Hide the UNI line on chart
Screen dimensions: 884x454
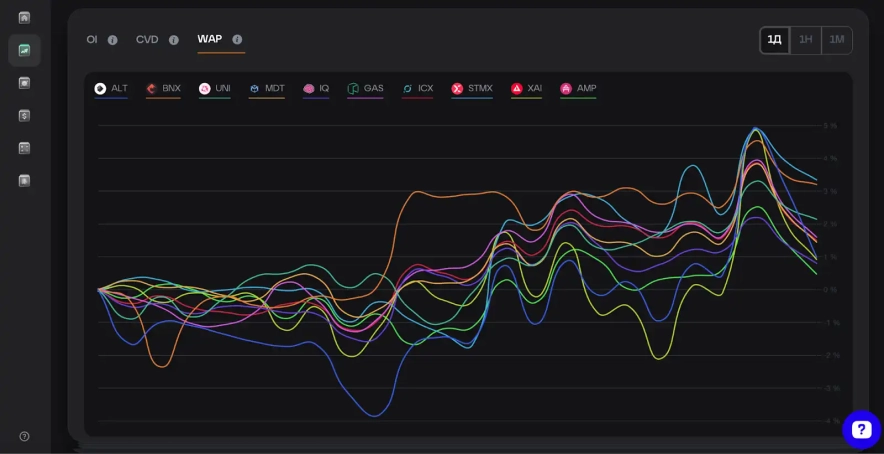coord(215,89)
